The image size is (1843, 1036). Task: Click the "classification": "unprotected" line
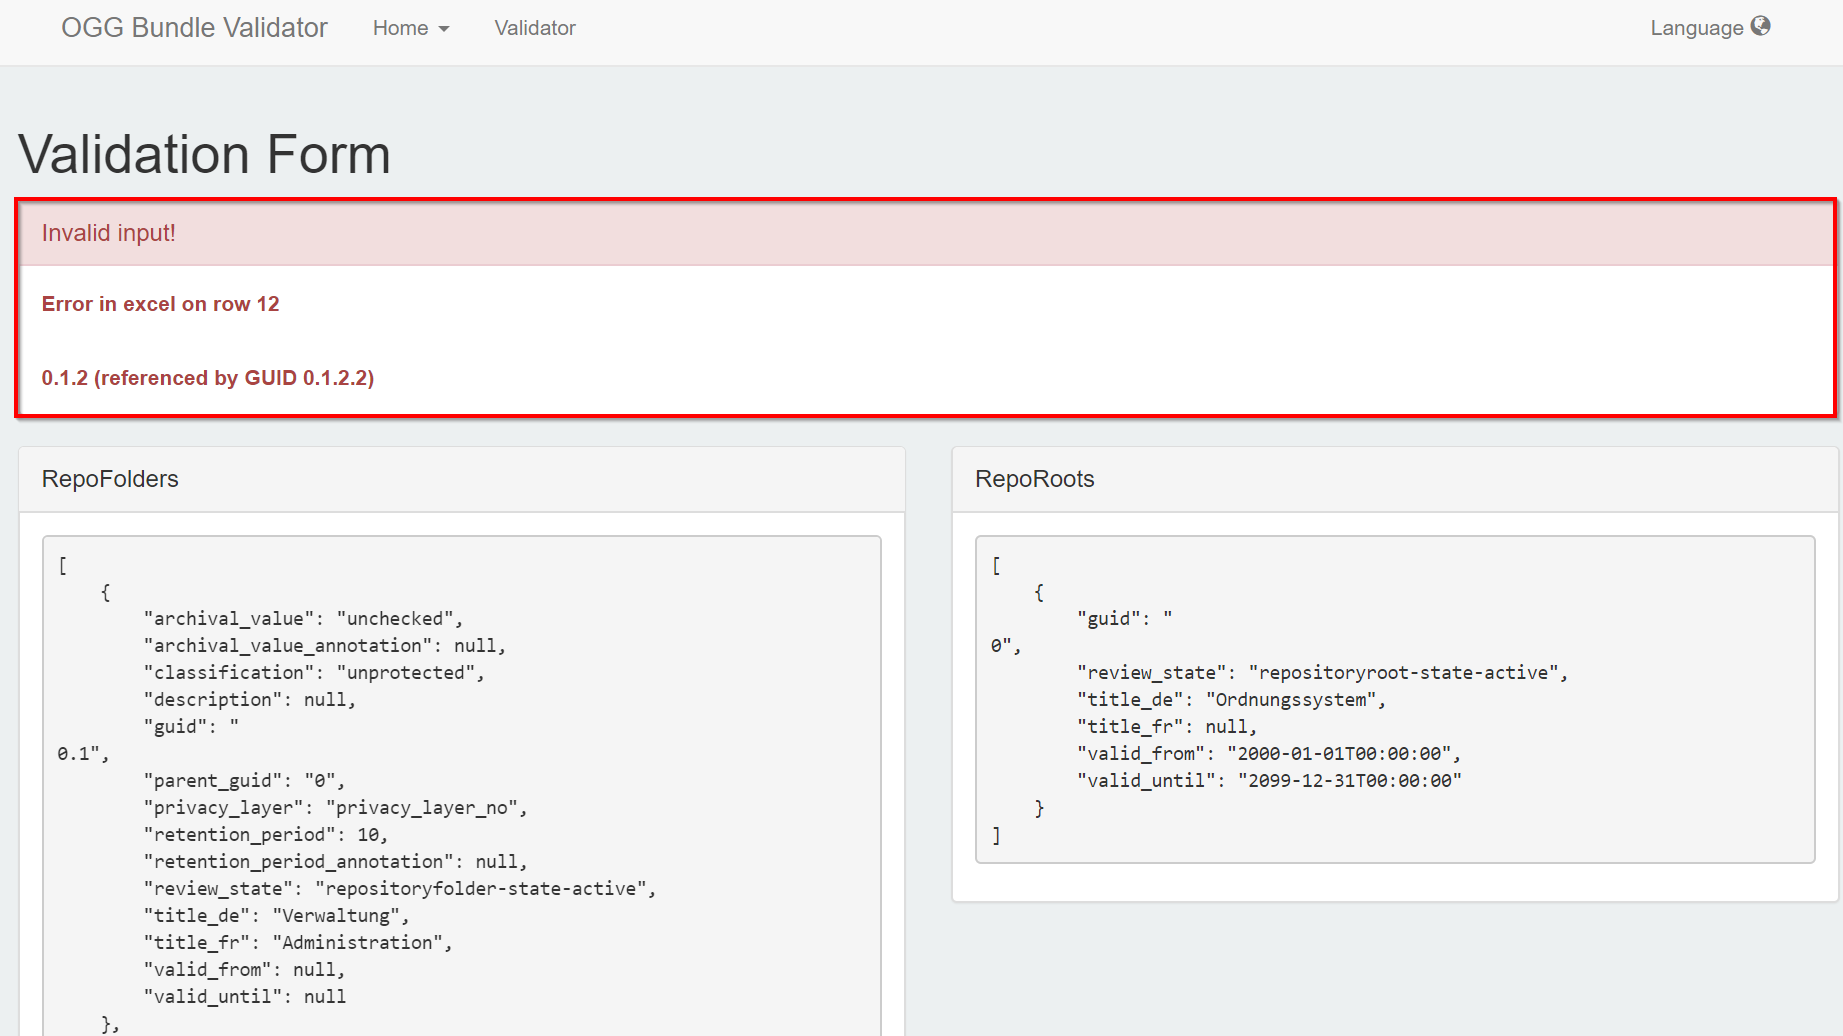pos(314,673)
